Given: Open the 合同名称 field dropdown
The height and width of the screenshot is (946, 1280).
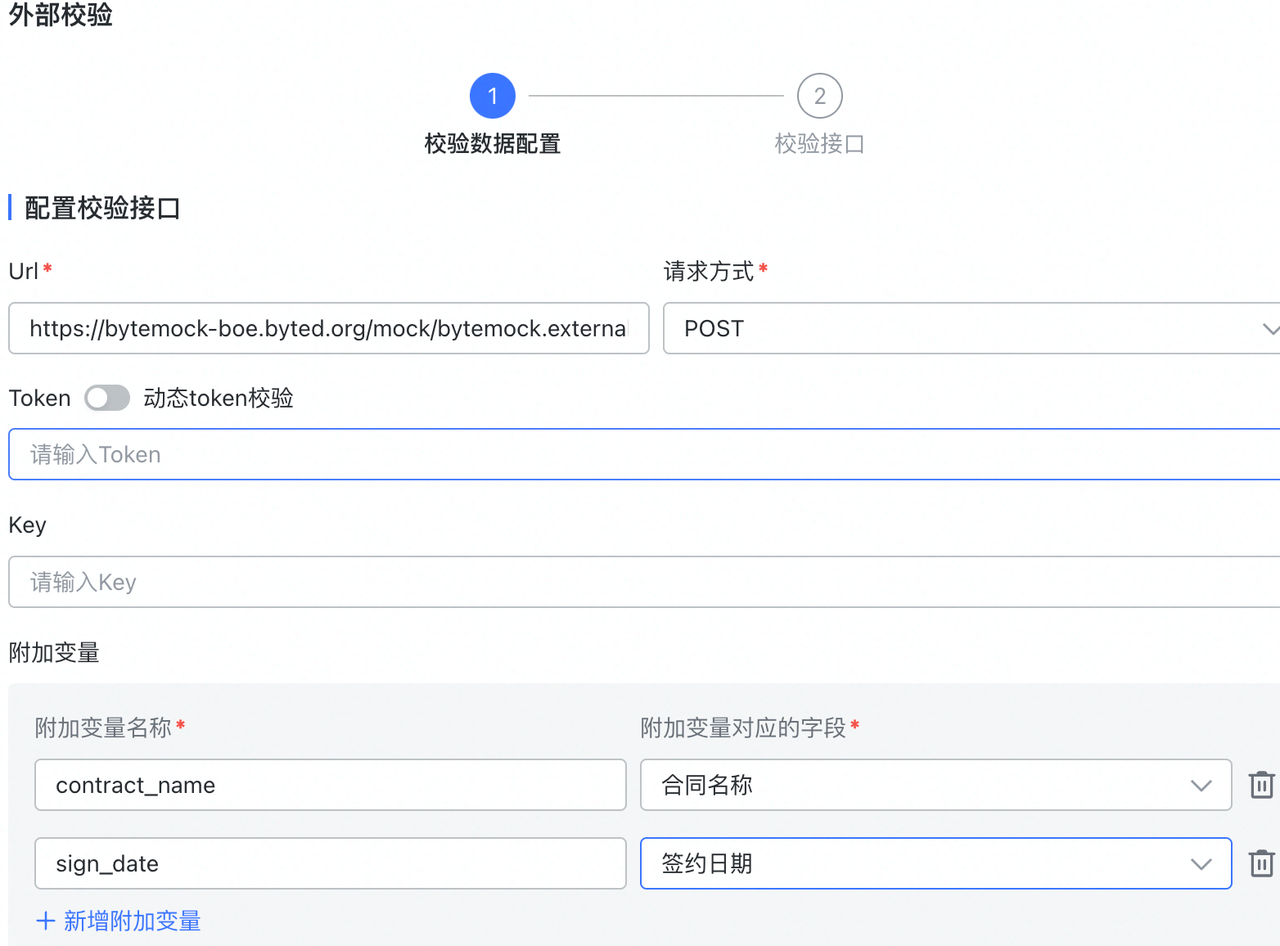Looking at the screenshot, I should tap(920, 785).
